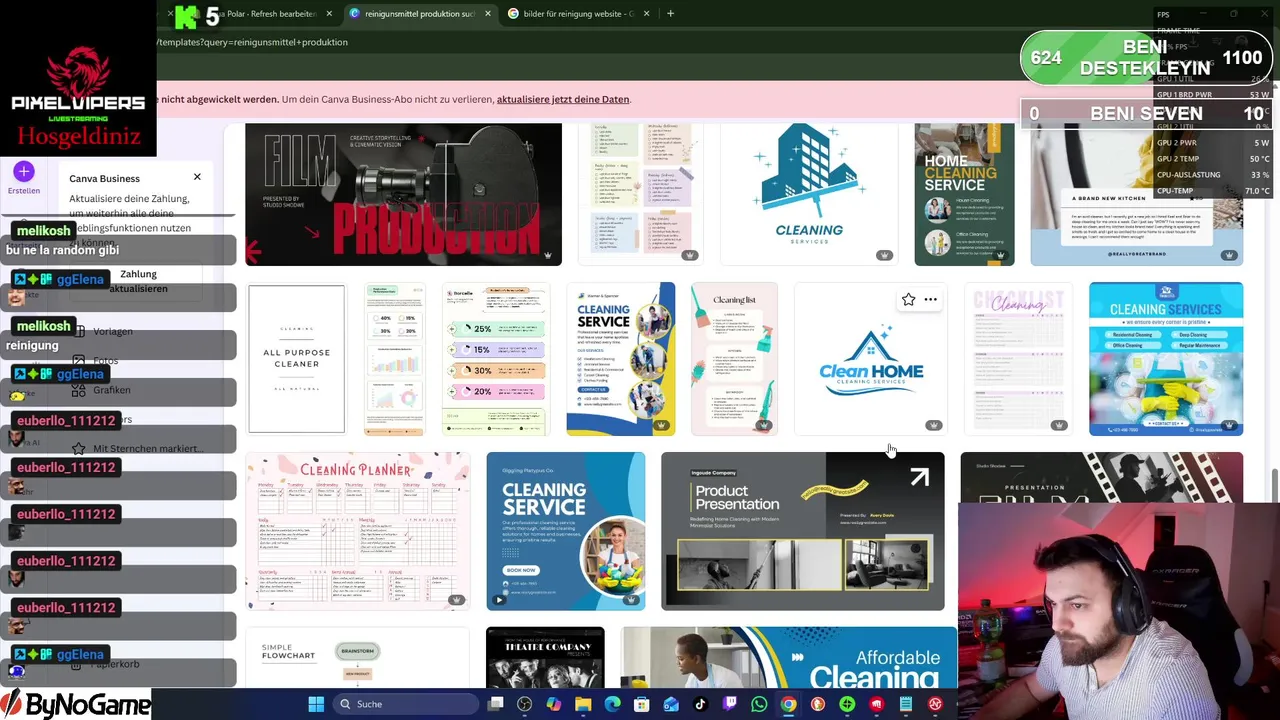Open Task View from the taskbar
This screenshot has height=720, width=1280.
[x=495, y=704]
